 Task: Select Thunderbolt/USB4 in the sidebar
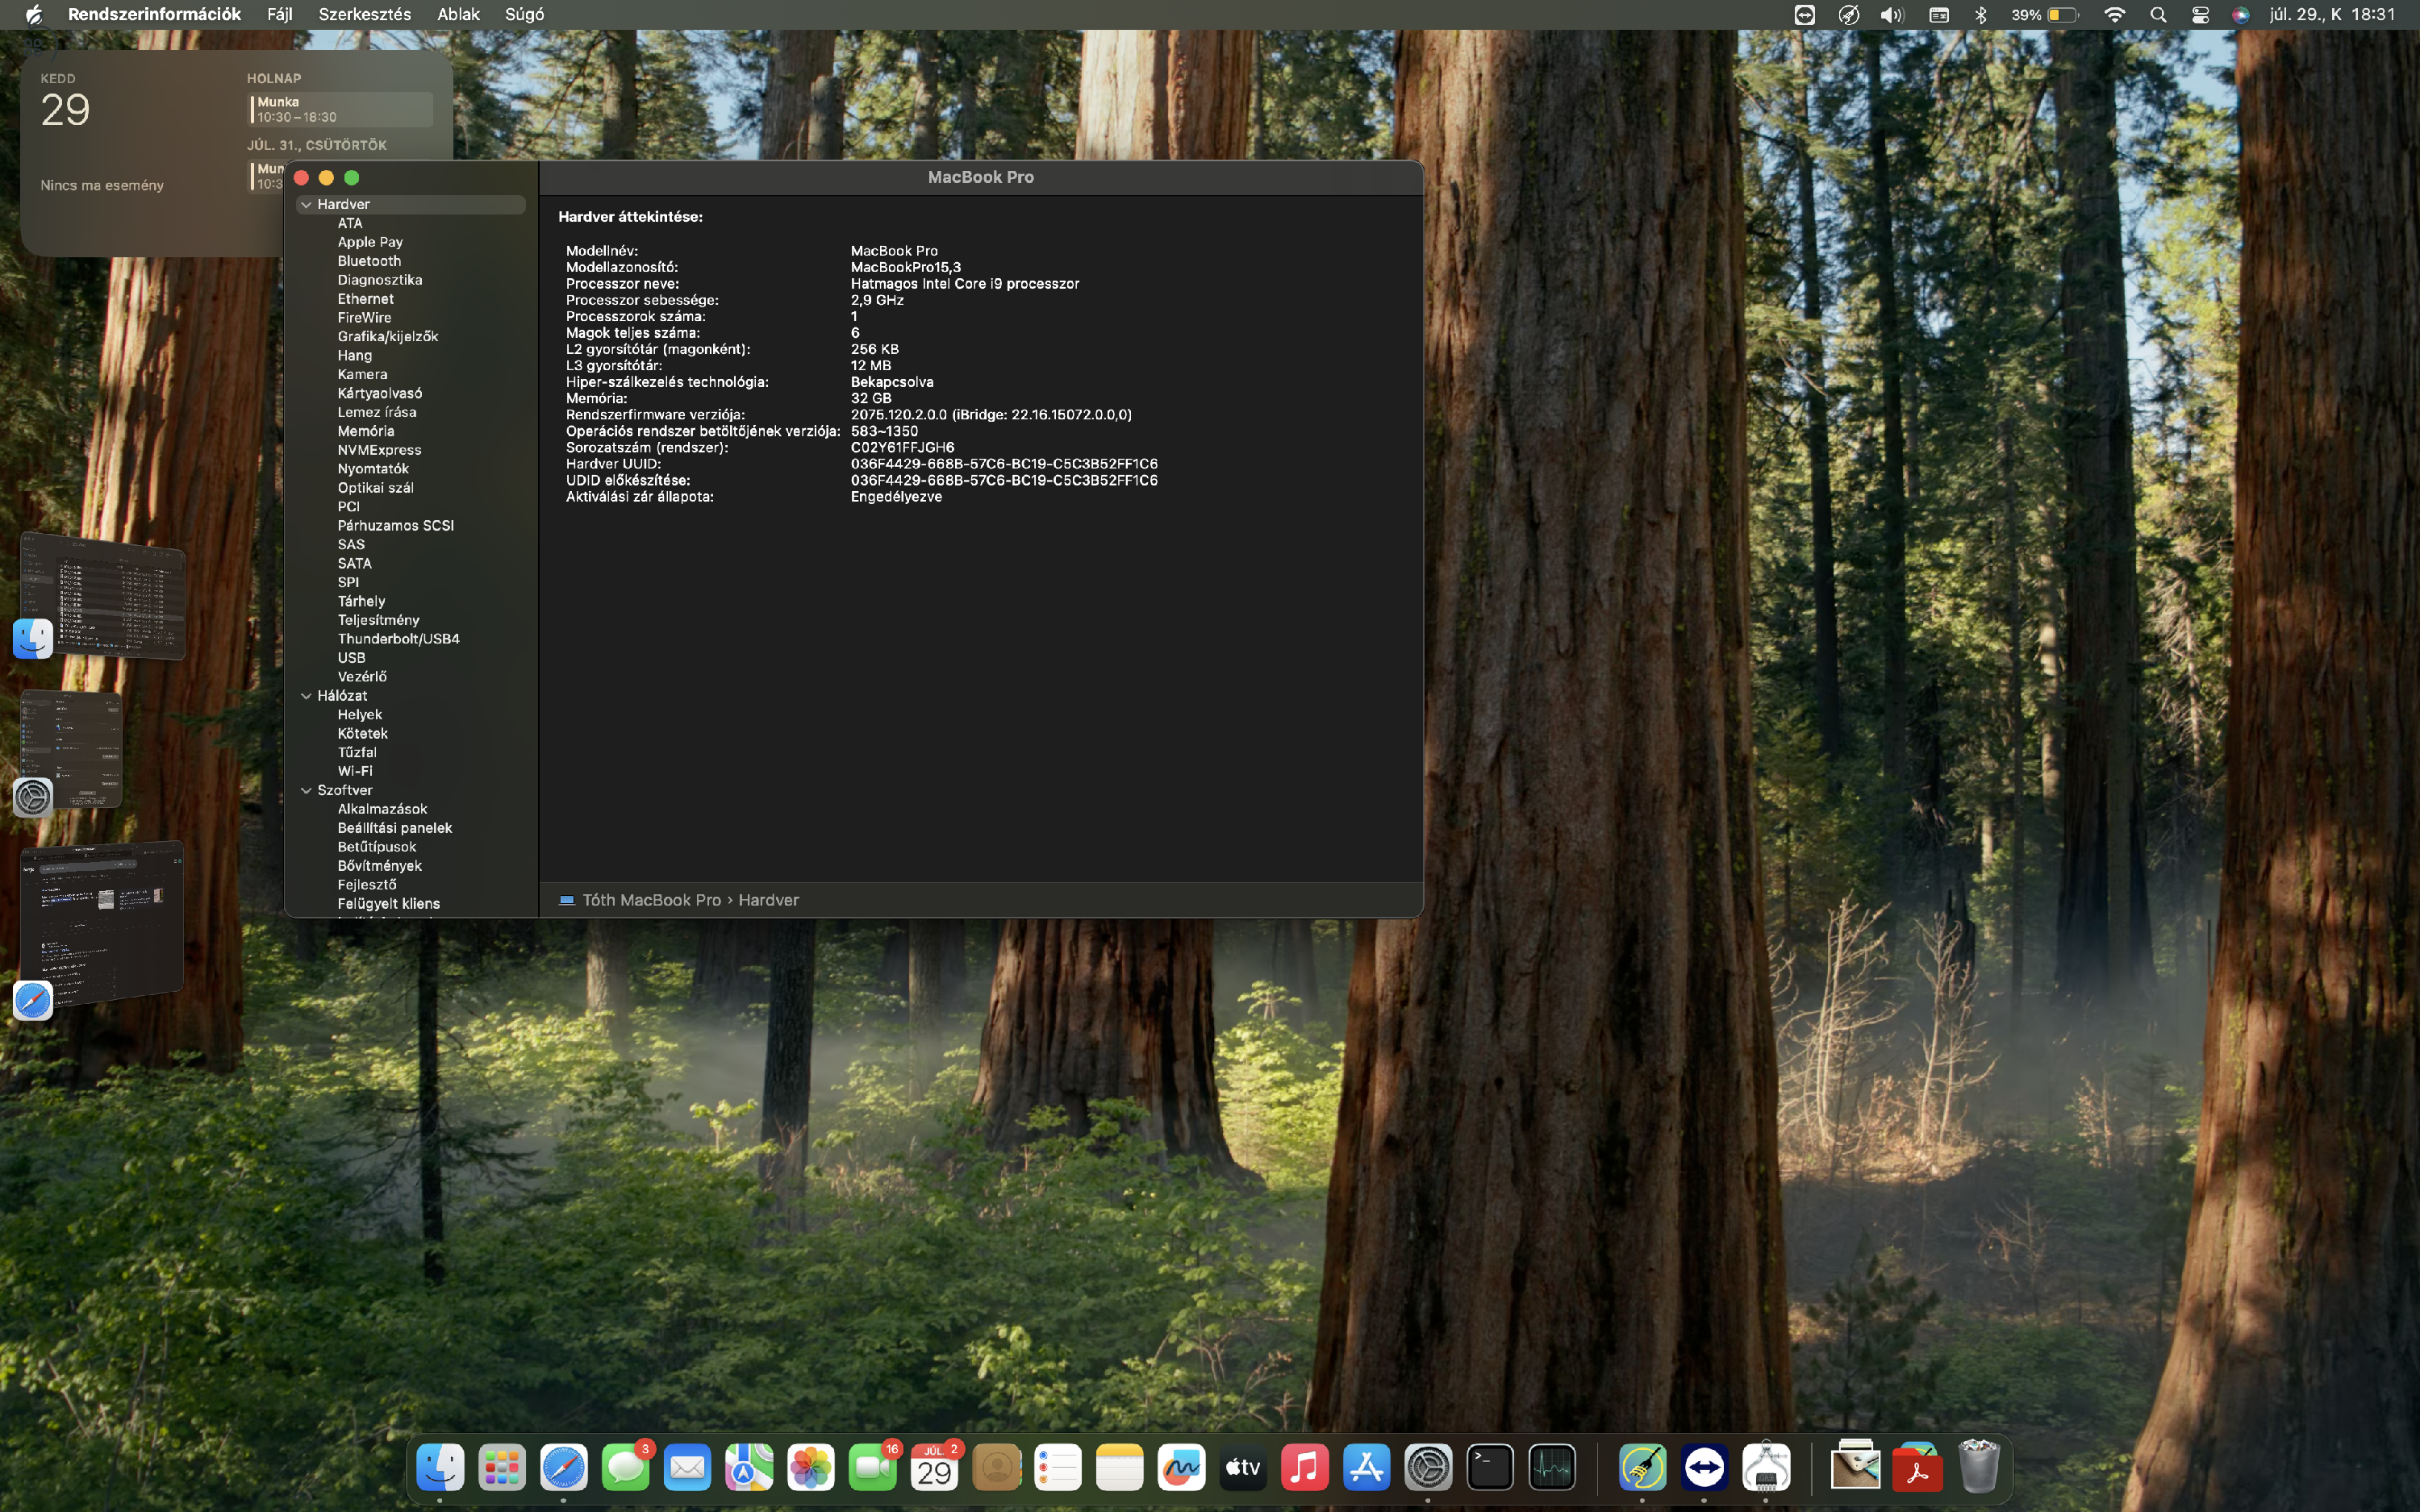[x=399, y=639]
